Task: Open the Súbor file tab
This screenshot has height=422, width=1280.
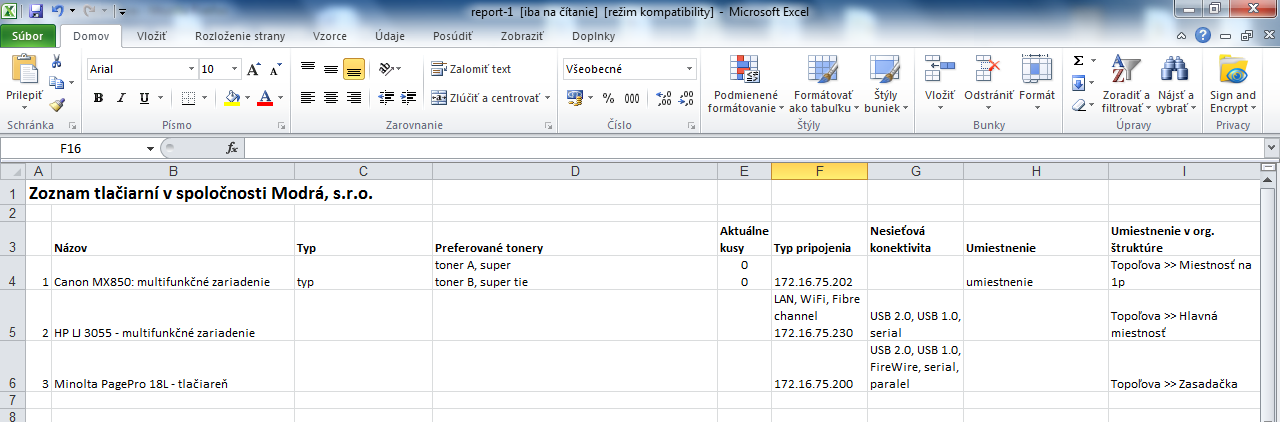Action: [x=28, y=36]
